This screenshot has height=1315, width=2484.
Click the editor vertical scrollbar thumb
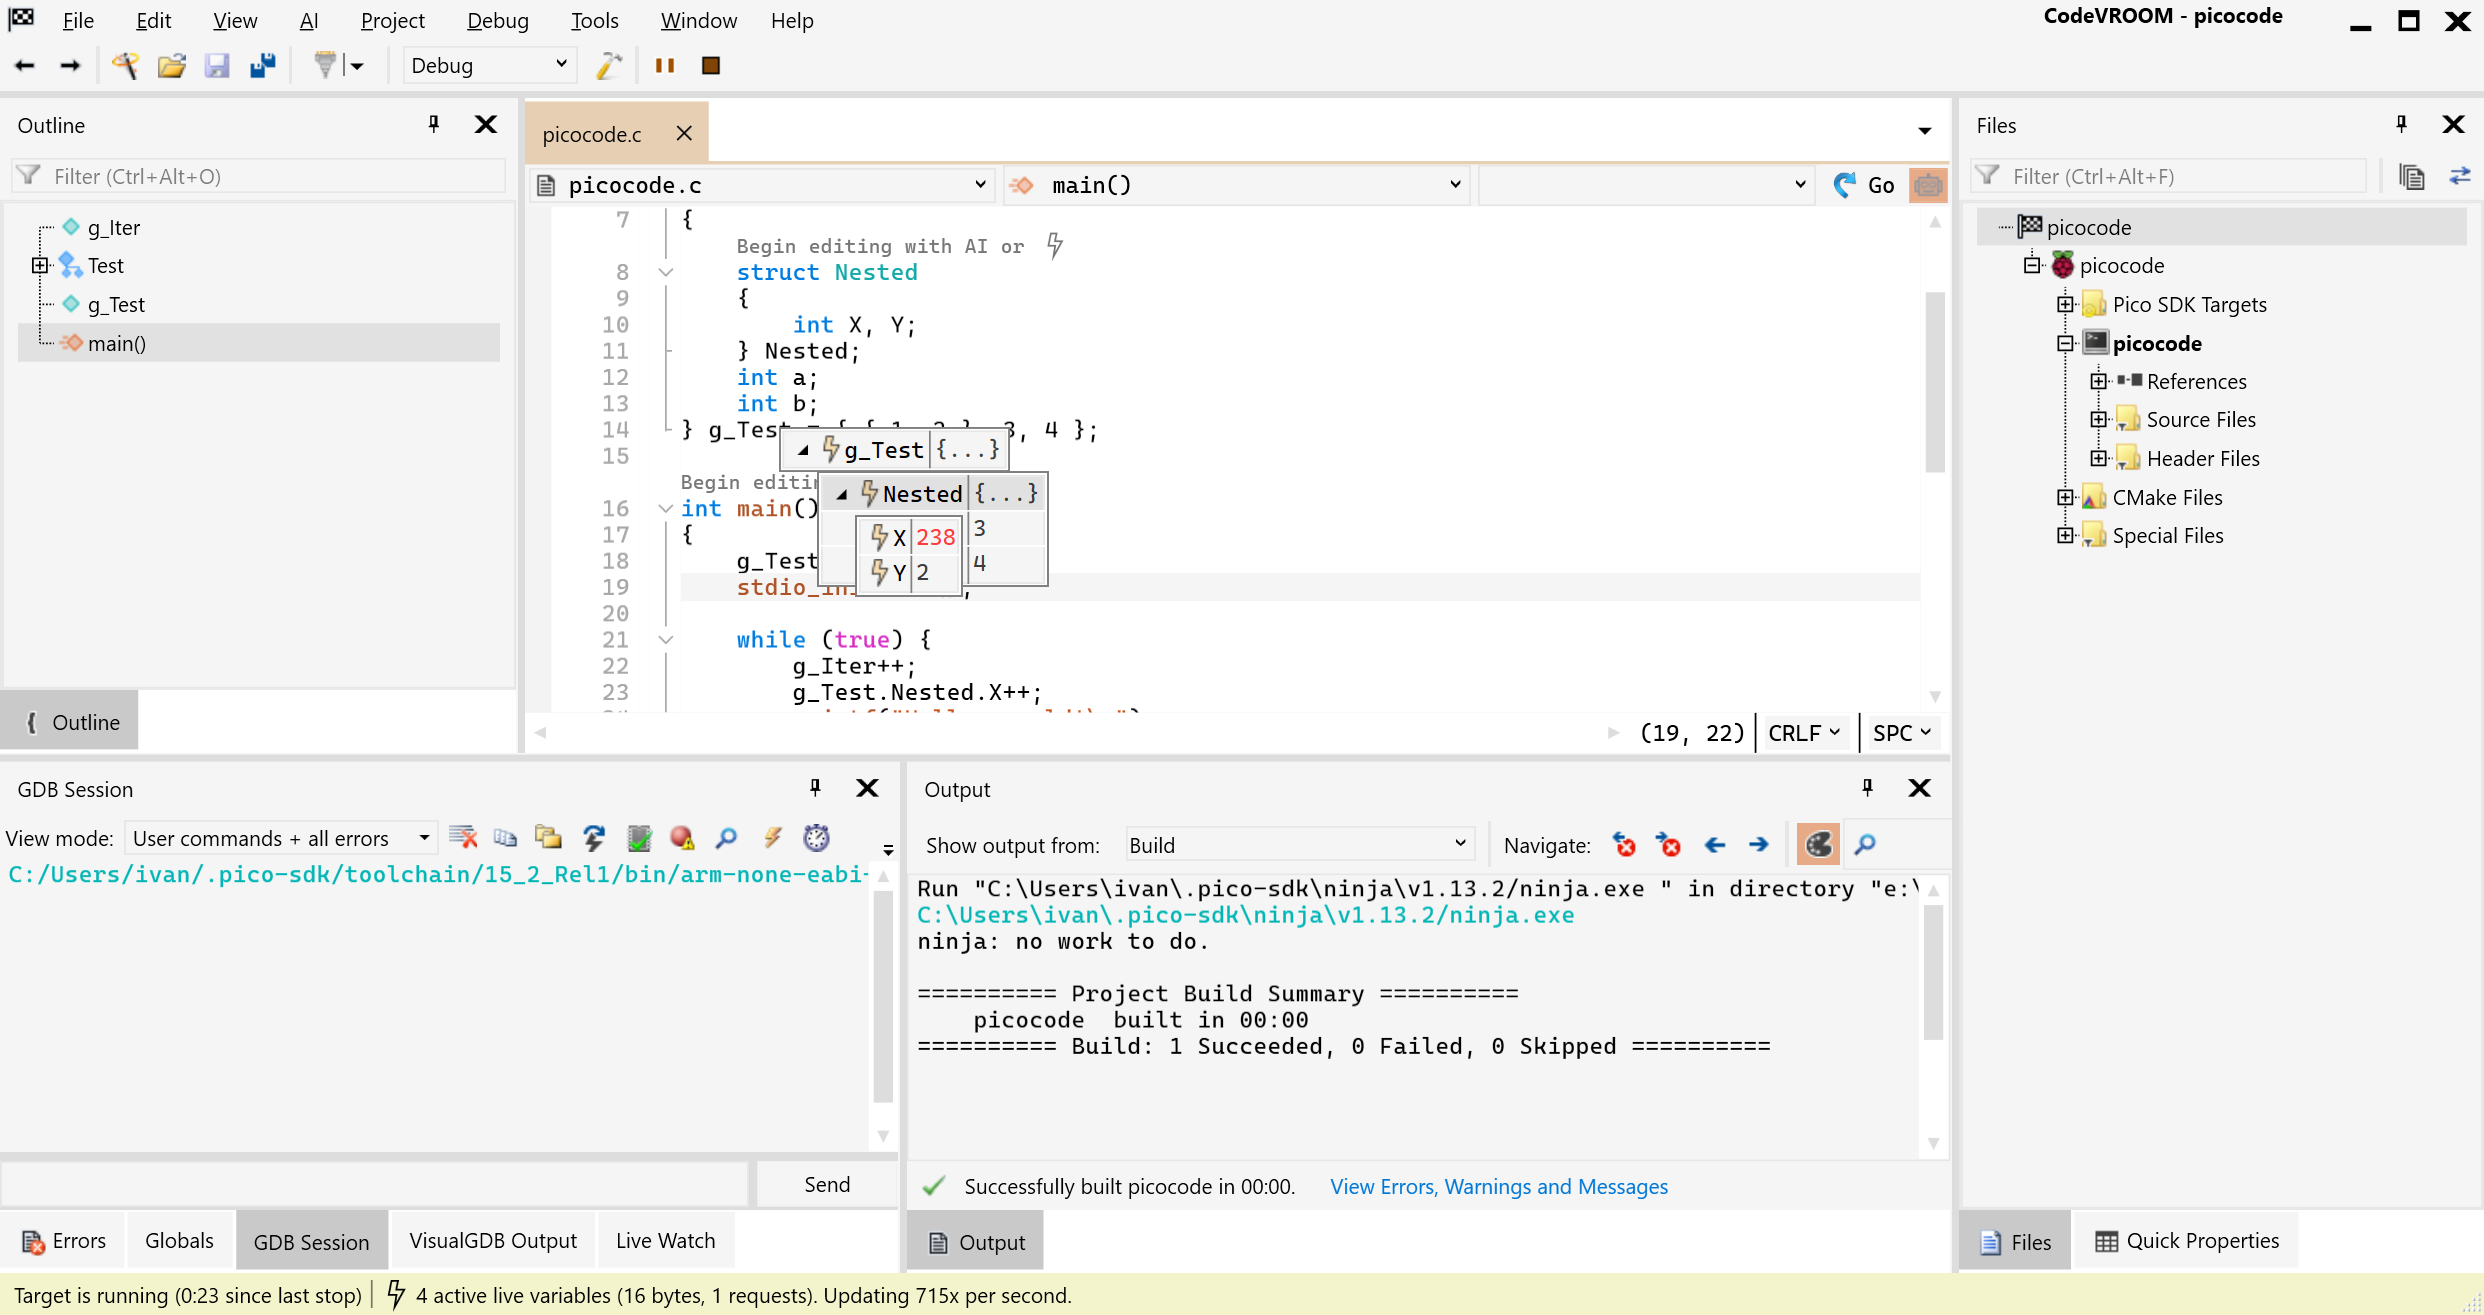[1935, 382]
